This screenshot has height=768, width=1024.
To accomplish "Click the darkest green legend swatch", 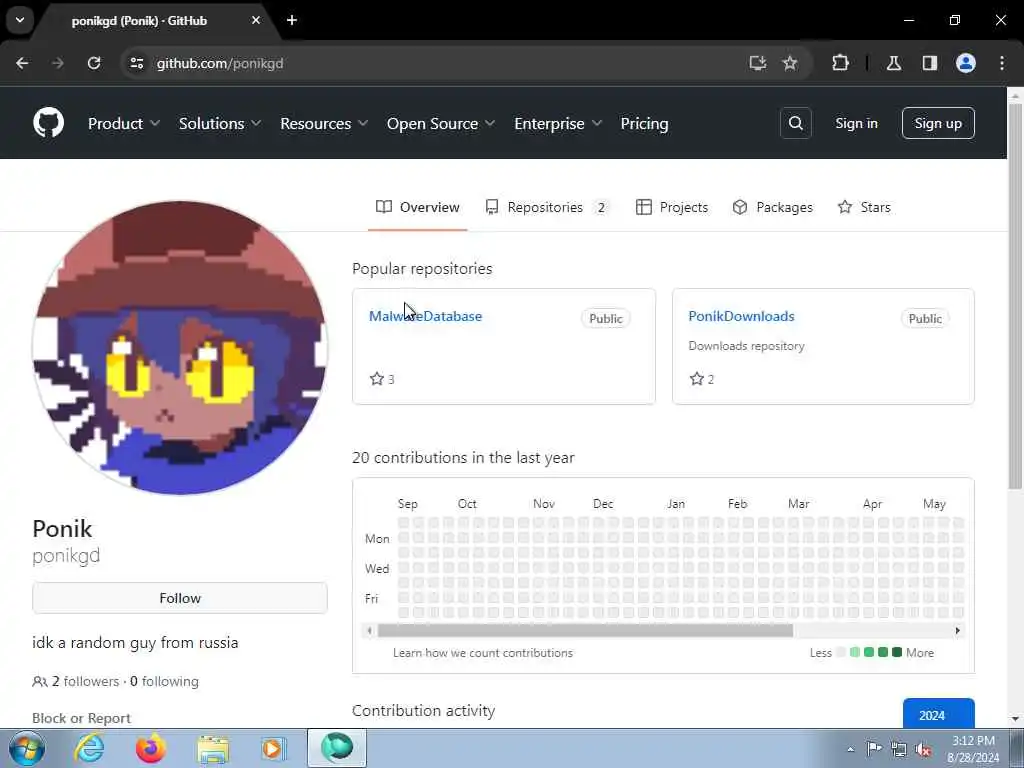I will pyautogui.click(x=897, y=652).
